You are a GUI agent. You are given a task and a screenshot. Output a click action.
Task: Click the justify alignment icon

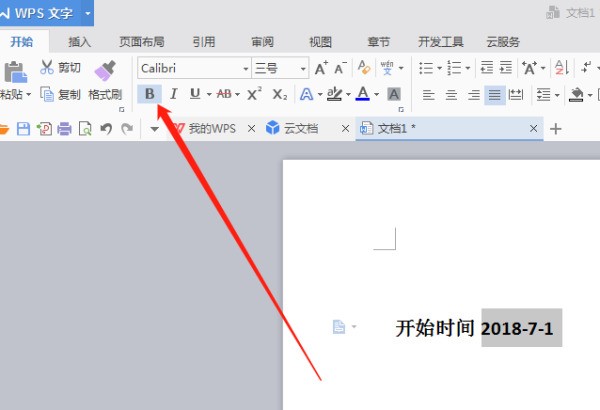[x=495, y=95]
